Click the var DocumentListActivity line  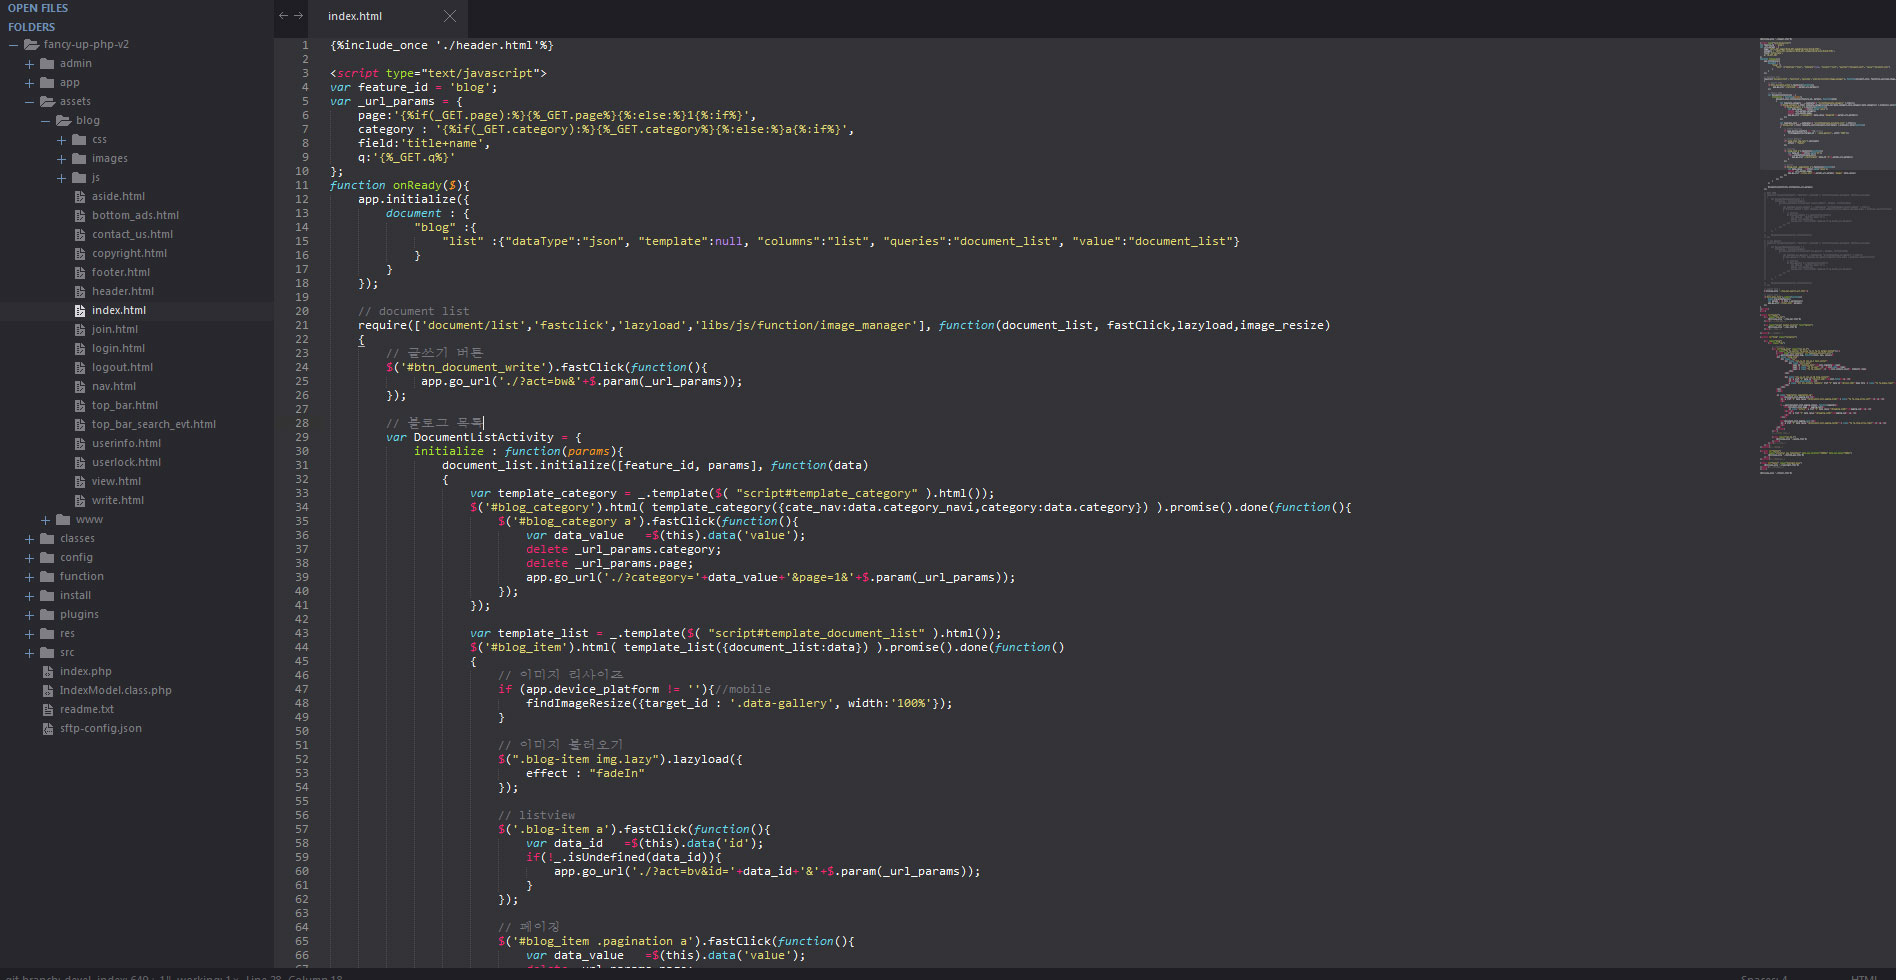coord(484,437)
